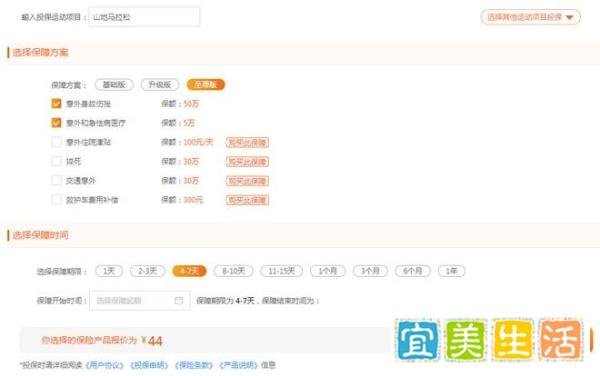Open the 《保险条款》 link
Viewport: 600px width, 376px height.
coord(194,365)
